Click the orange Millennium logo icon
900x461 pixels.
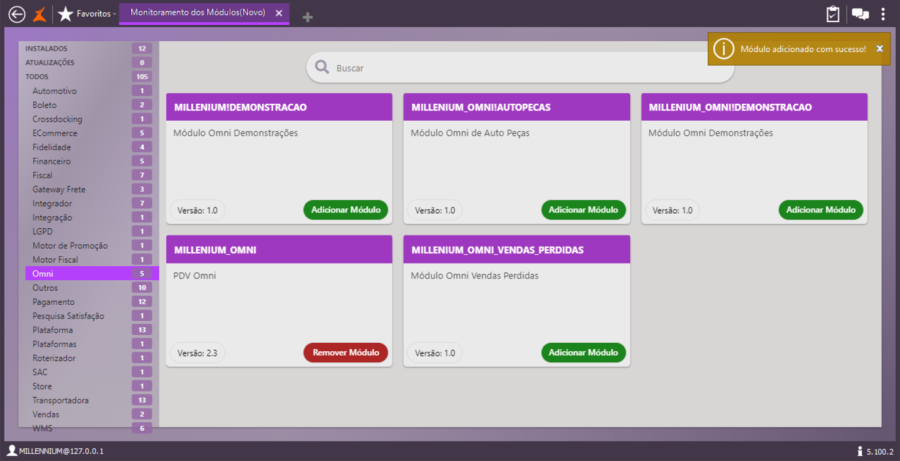tap(39, 14)
